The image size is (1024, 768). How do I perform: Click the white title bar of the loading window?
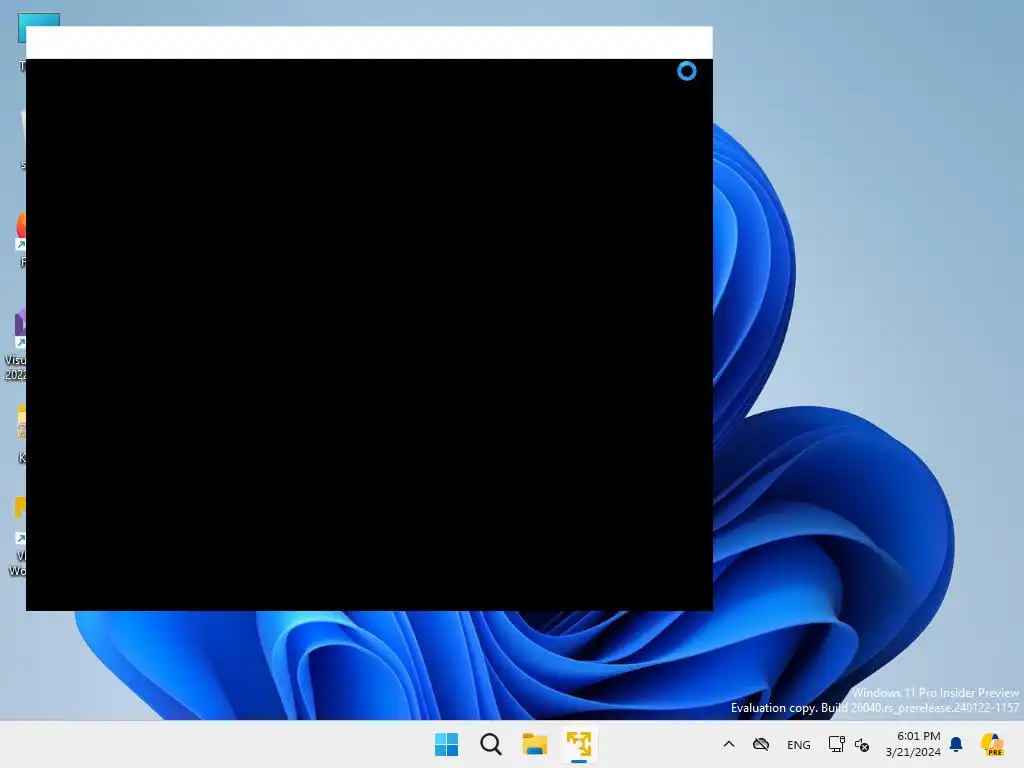point(369,42)
